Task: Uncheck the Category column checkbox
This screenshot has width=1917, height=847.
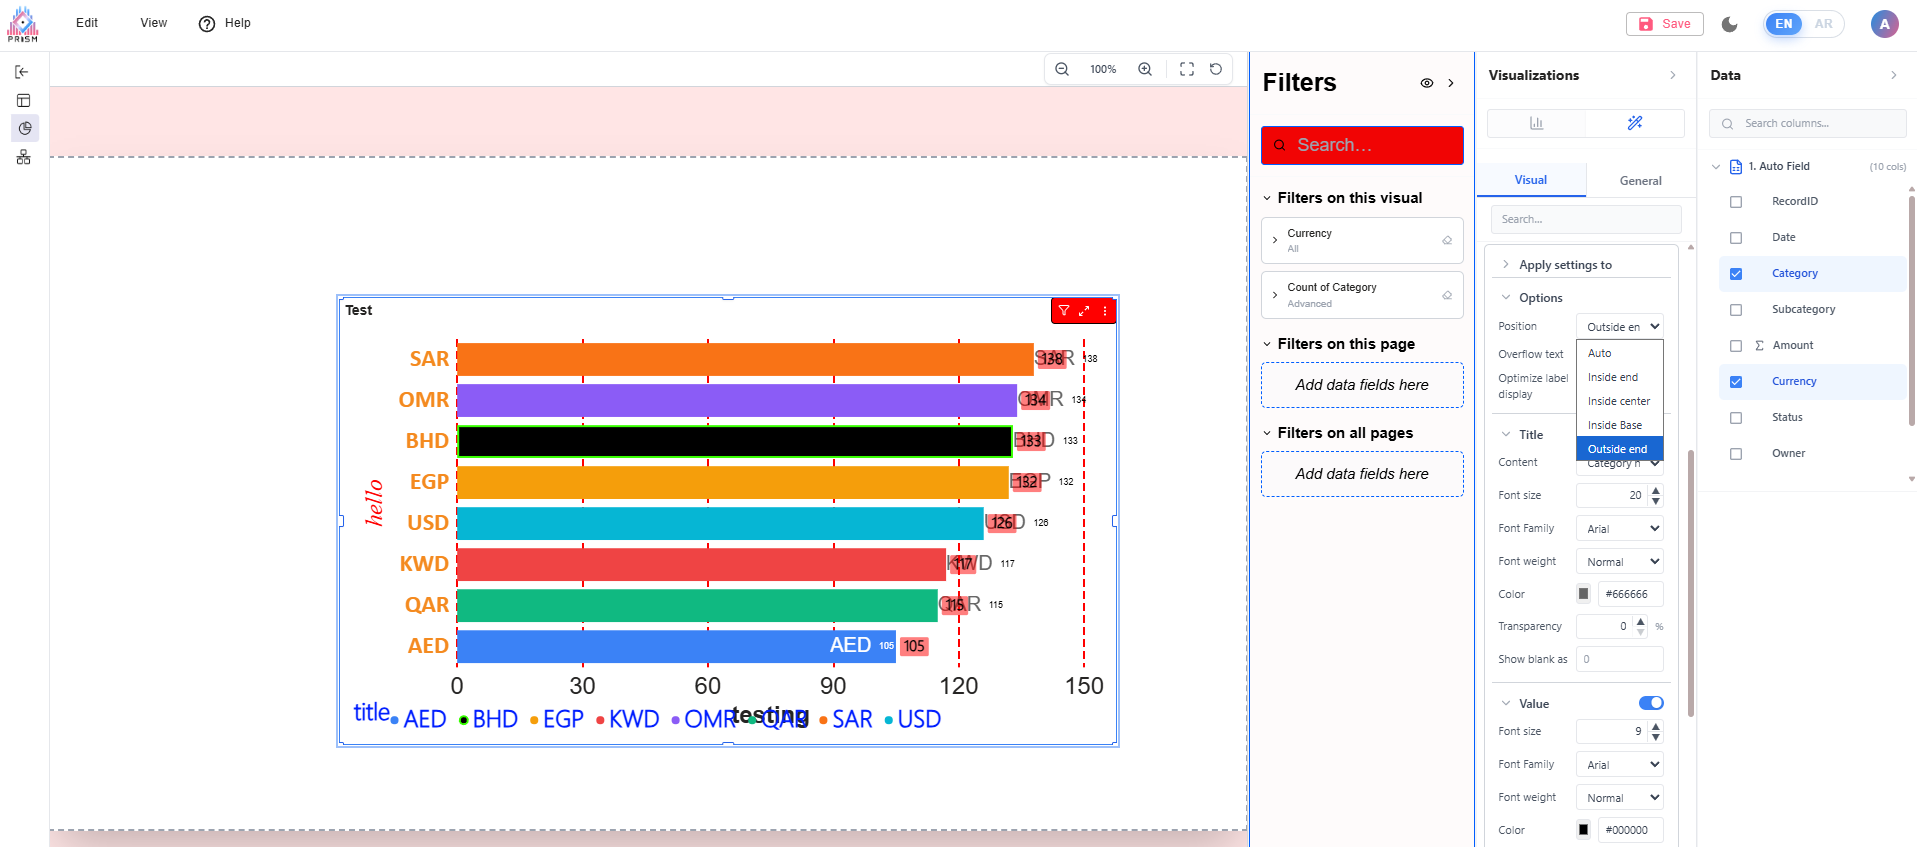Action: (x=1736, y=274)
